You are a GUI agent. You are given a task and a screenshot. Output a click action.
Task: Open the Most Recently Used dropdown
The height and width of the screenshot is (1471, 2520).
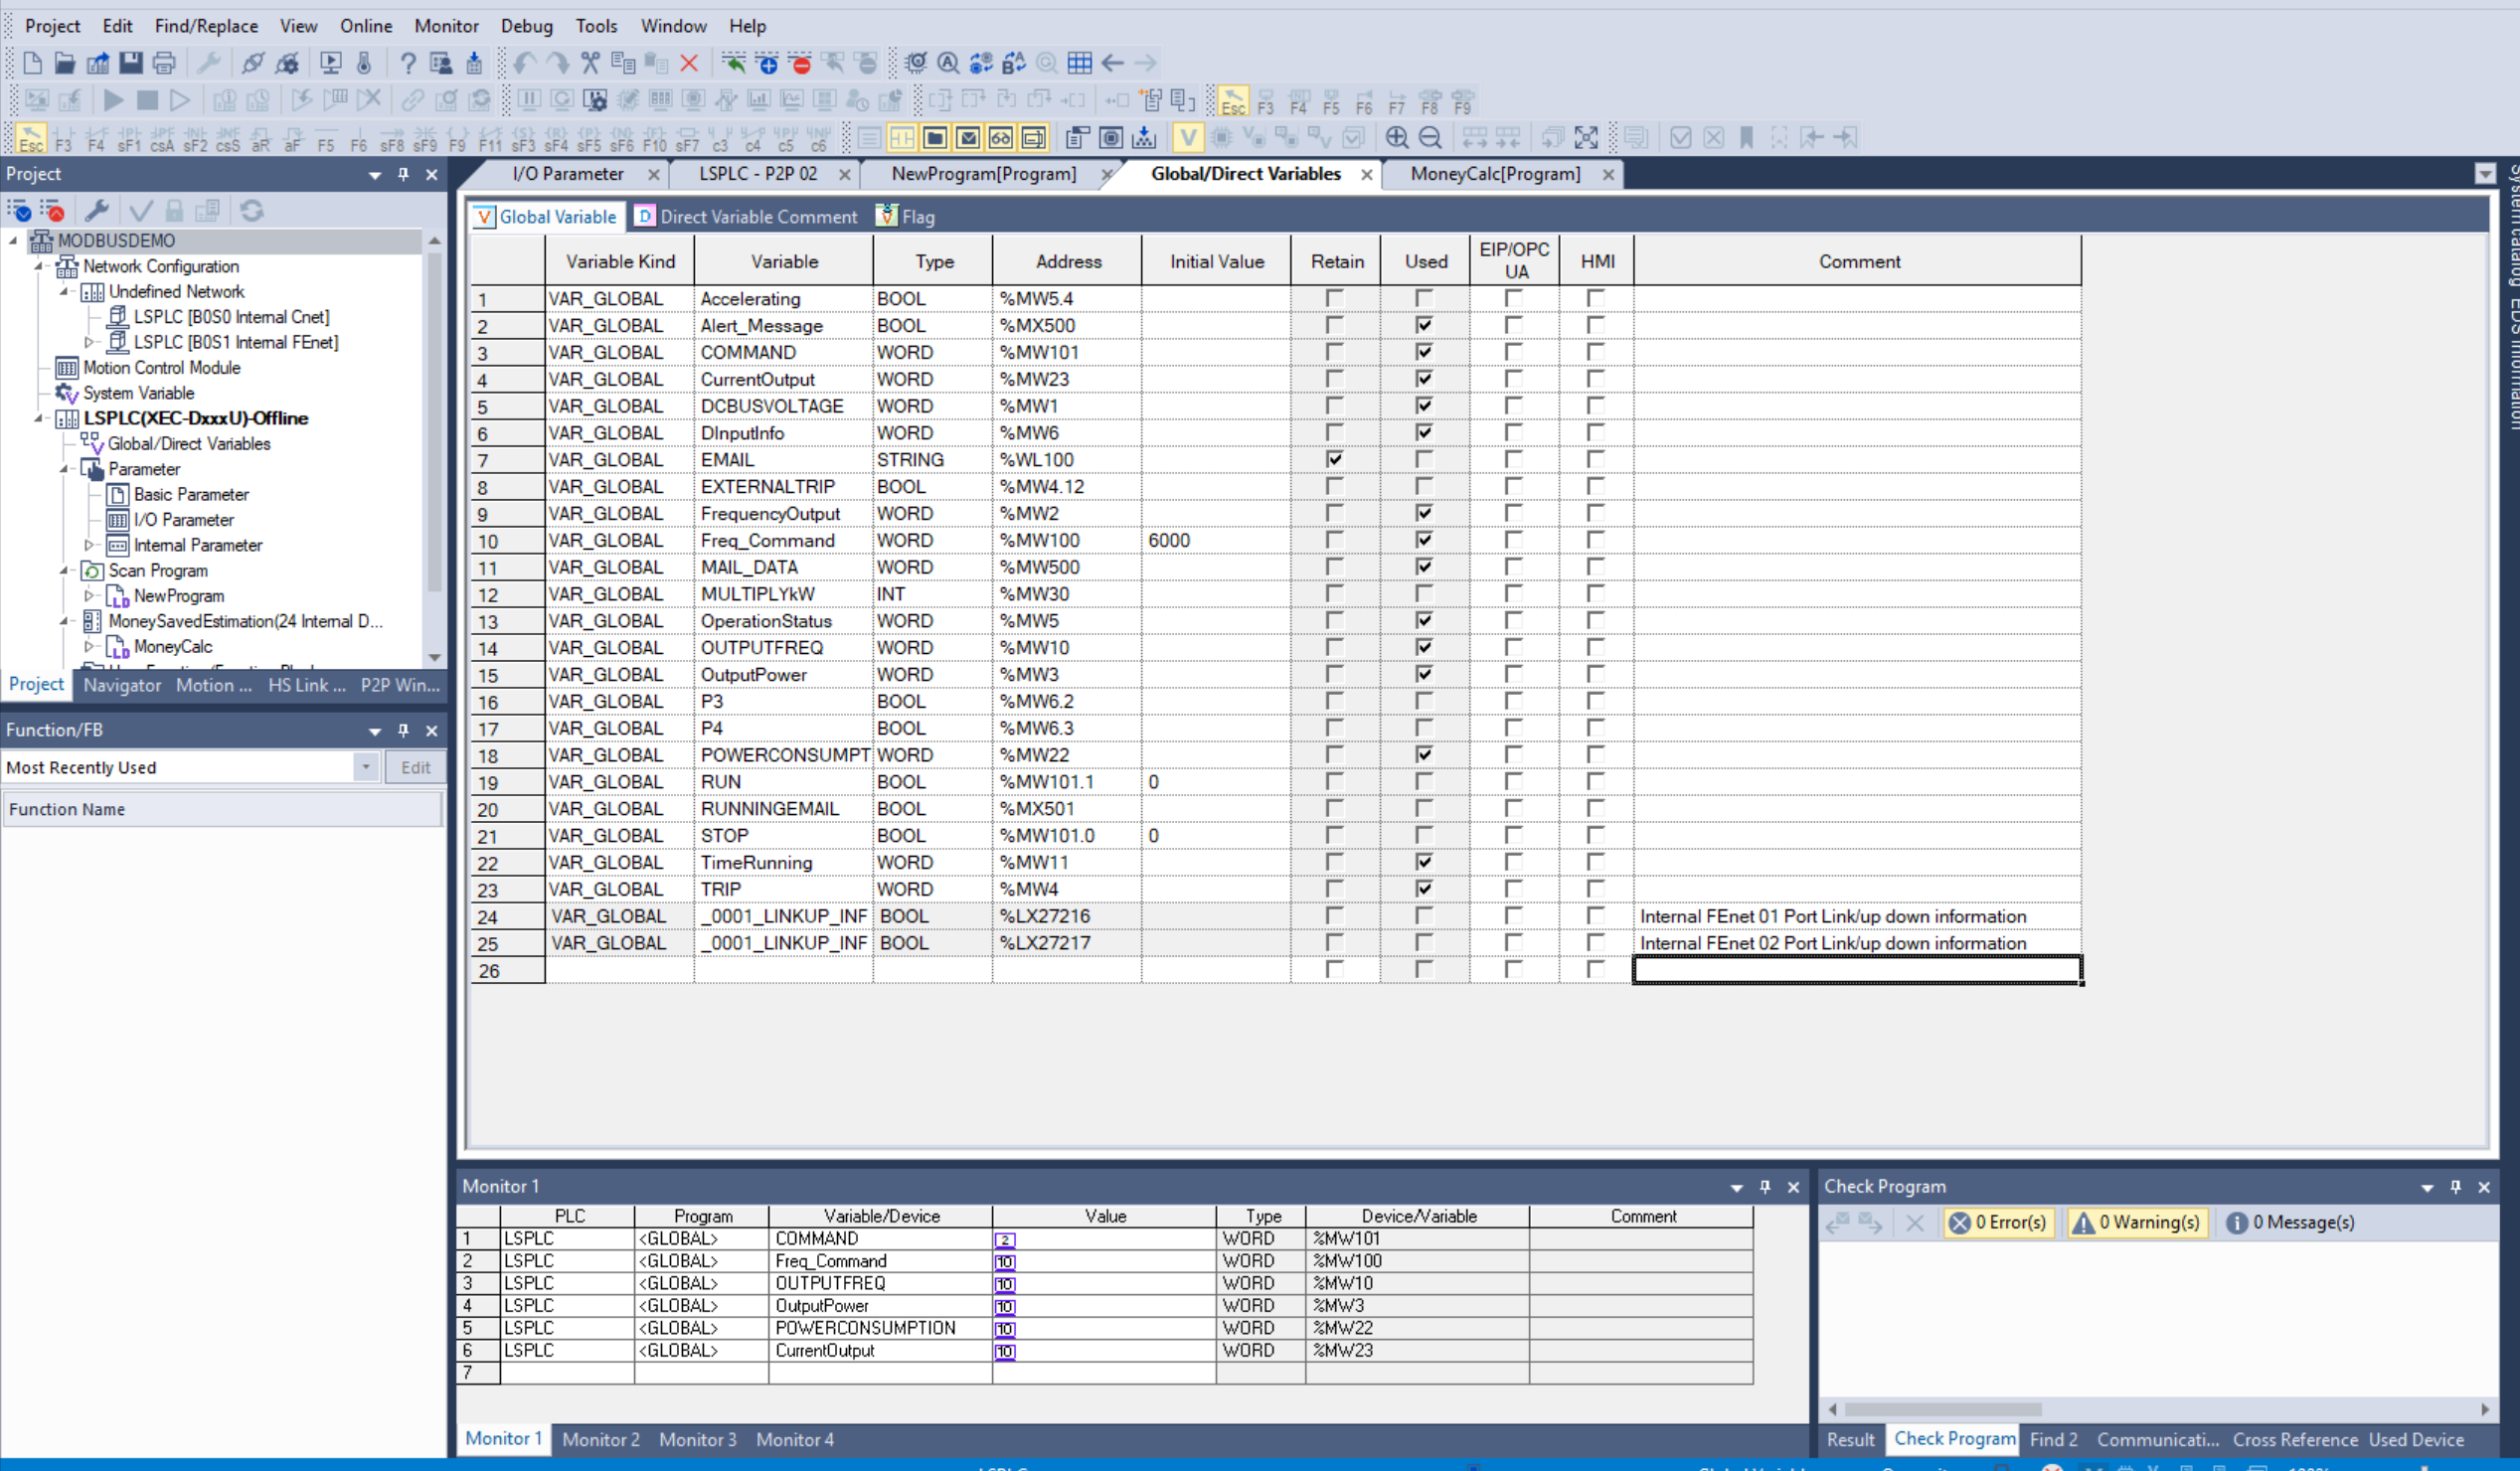tap(366, 767)
